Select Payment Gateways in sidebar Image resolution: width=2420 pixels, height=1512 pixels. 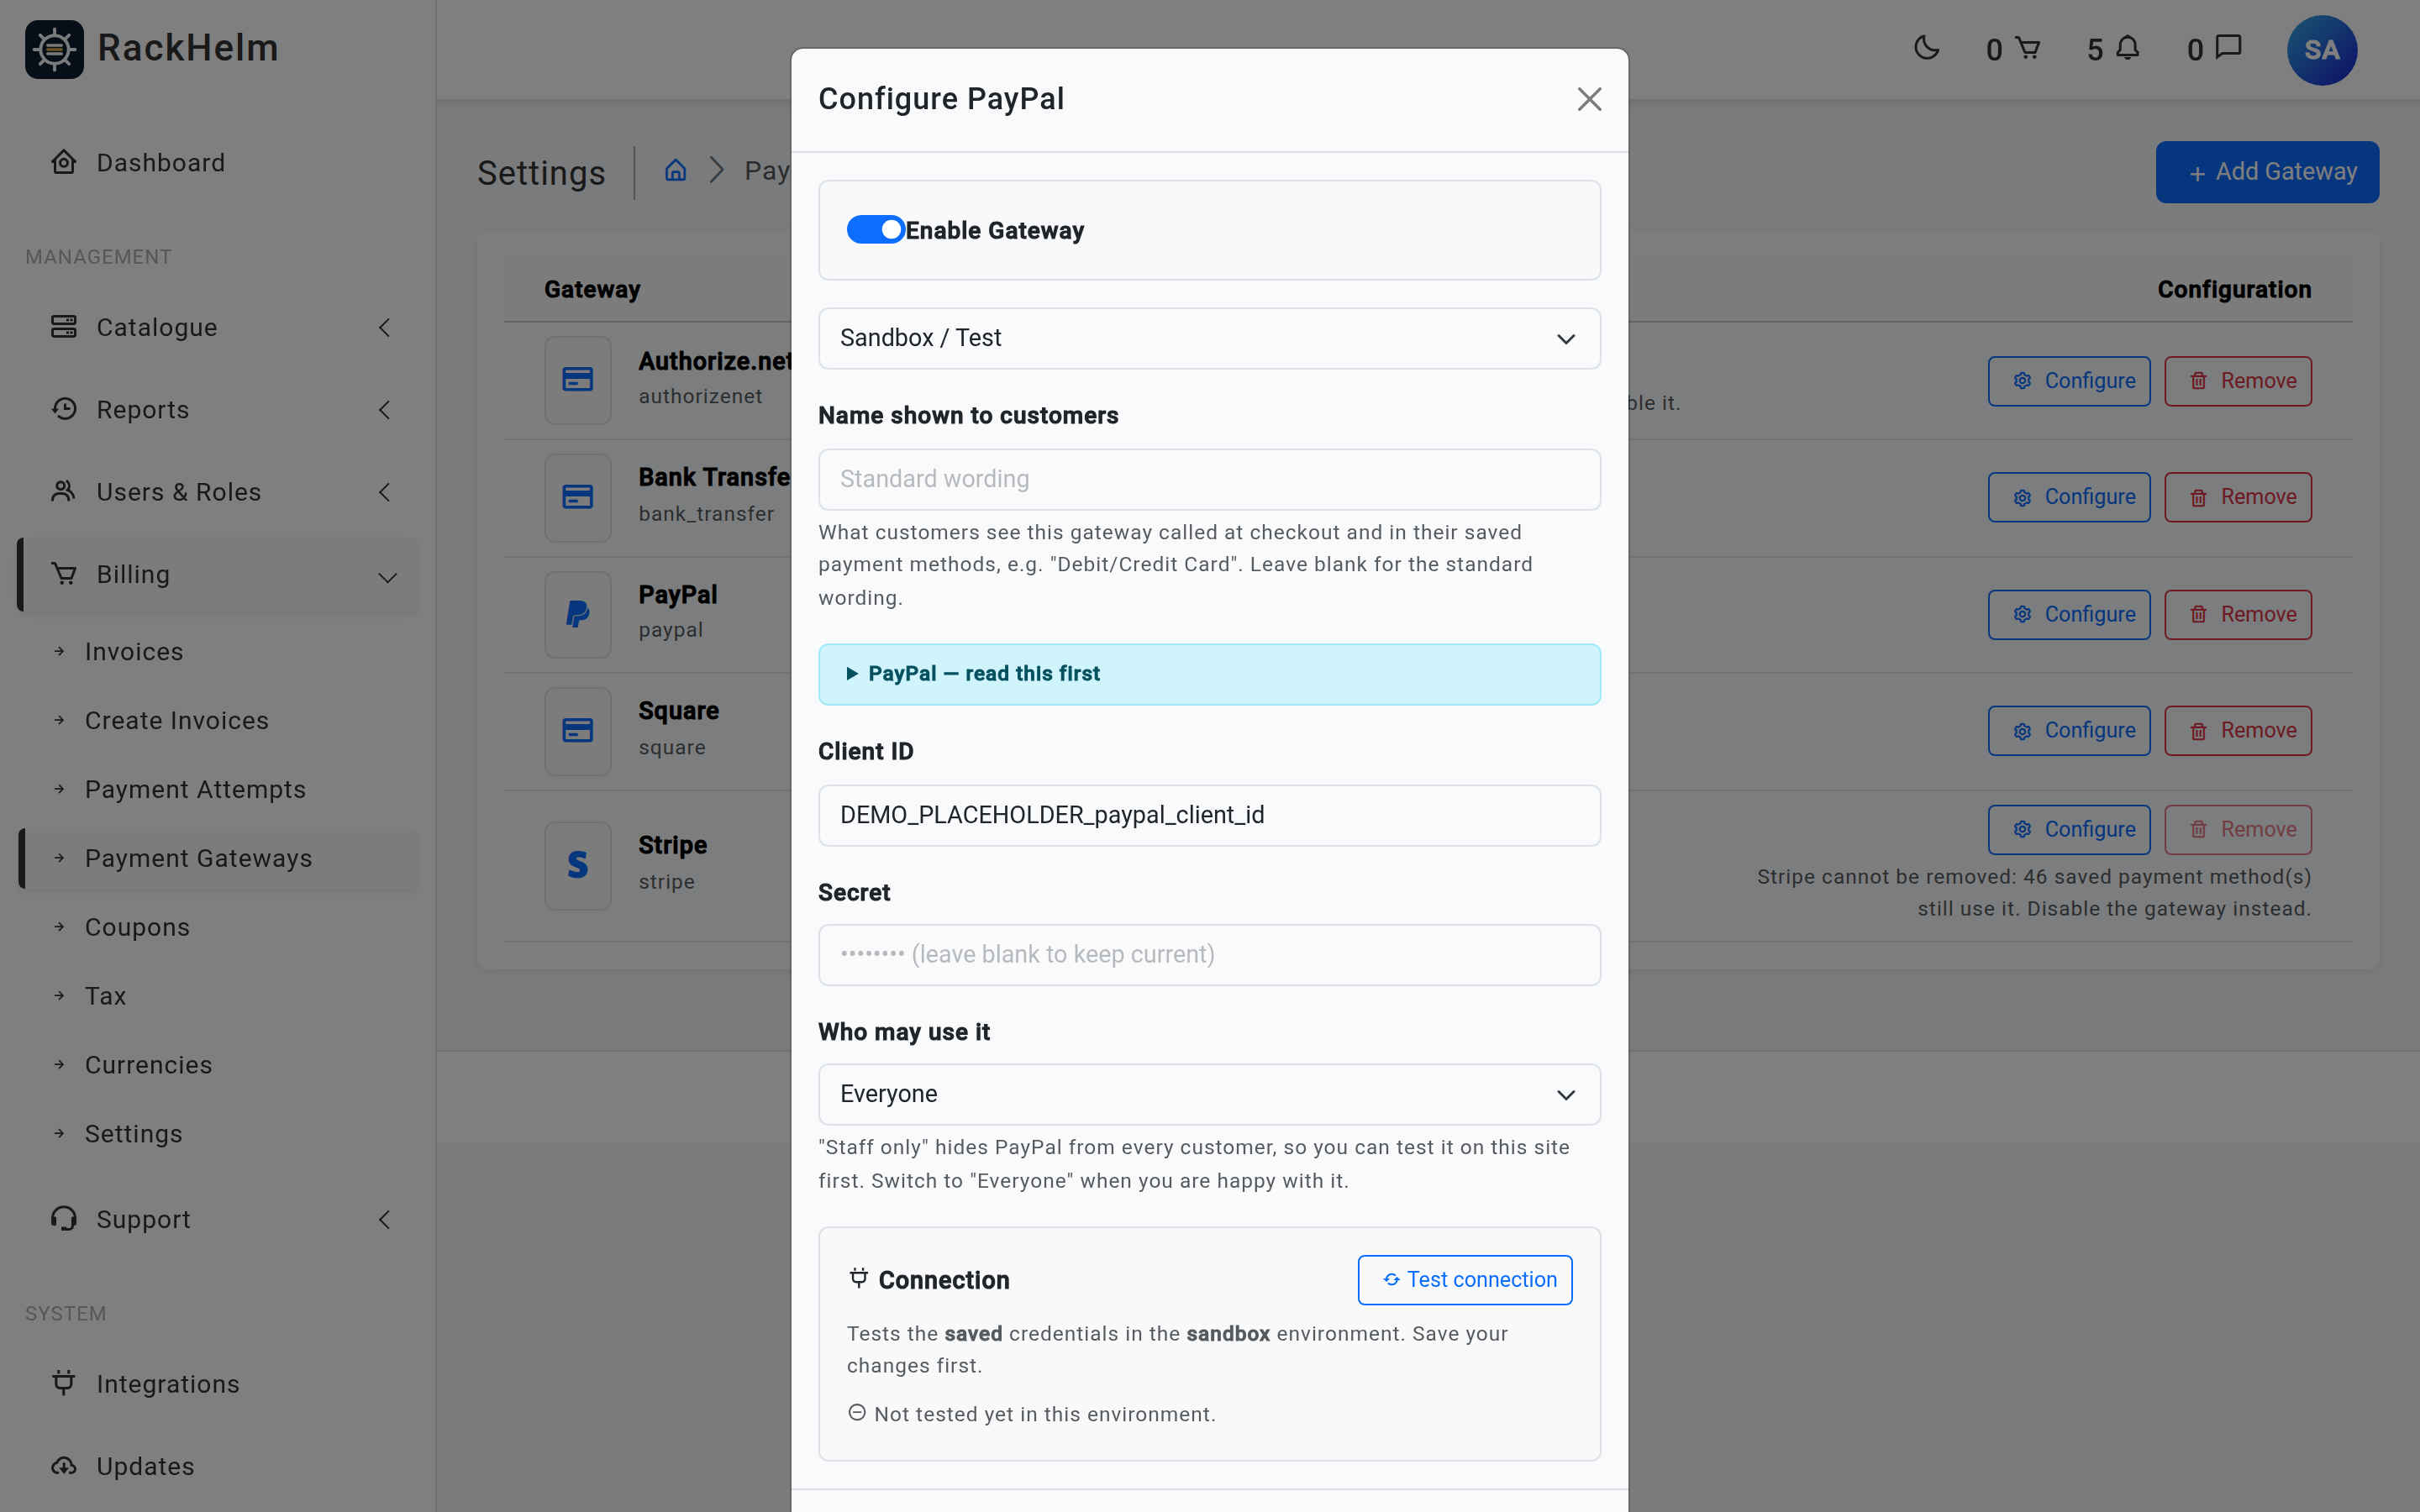(218, 859)
